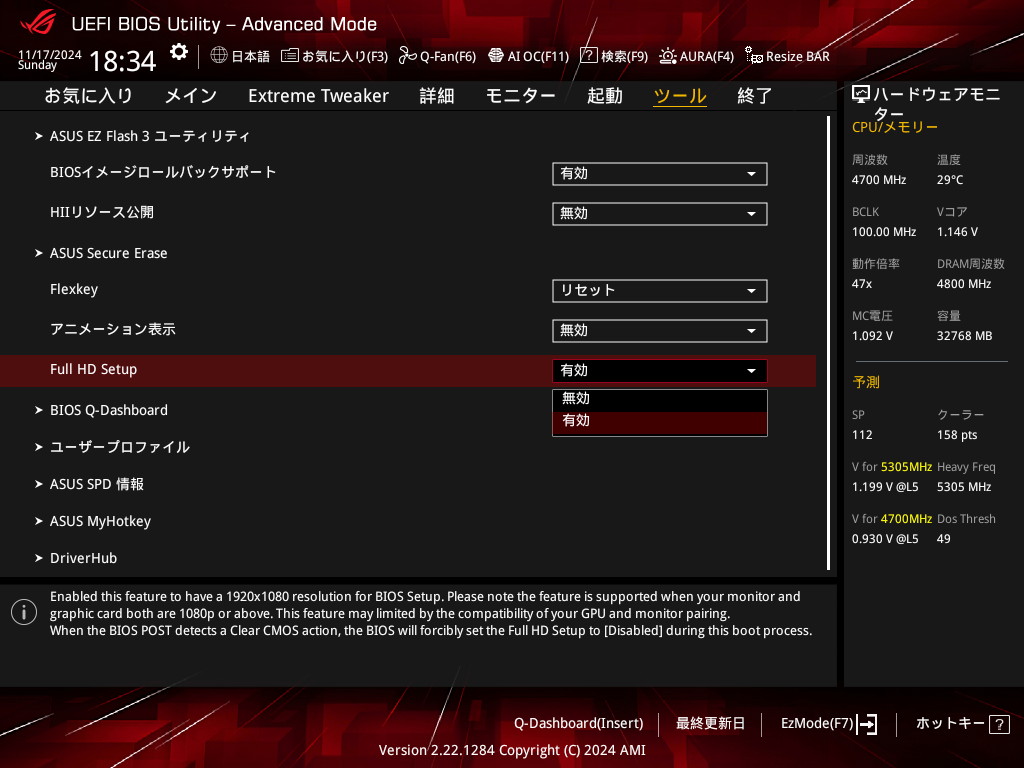Open the Extreme Tweaker tab
The image size is (1024, 768).
318,96
